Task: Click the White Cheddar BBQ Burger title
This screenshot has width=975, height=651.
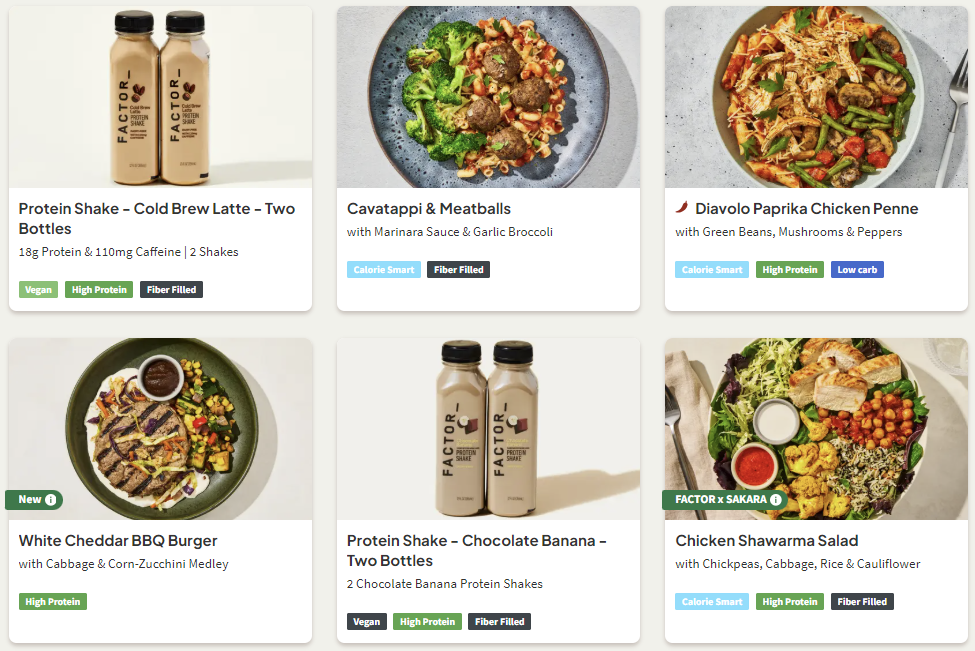Action: coord(118,541)
